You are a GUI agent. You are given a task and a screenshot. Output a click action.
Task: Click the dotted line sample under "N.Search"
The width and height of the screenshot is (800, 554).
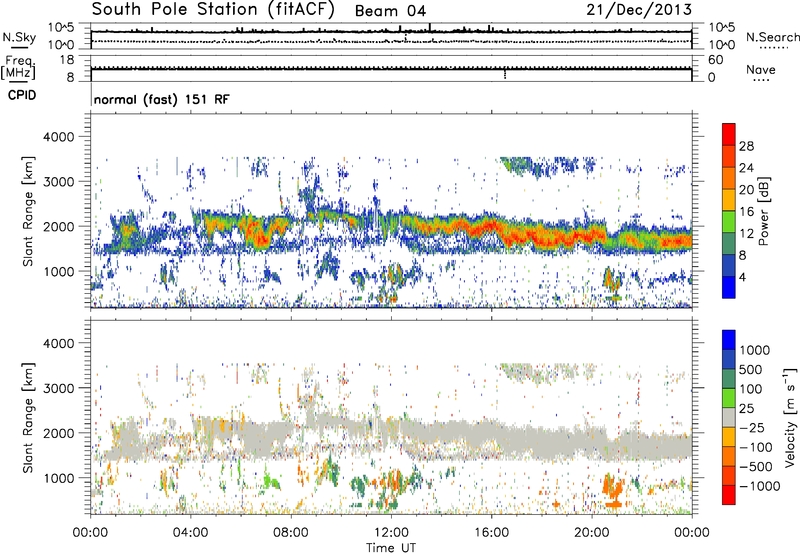(773, 48)
